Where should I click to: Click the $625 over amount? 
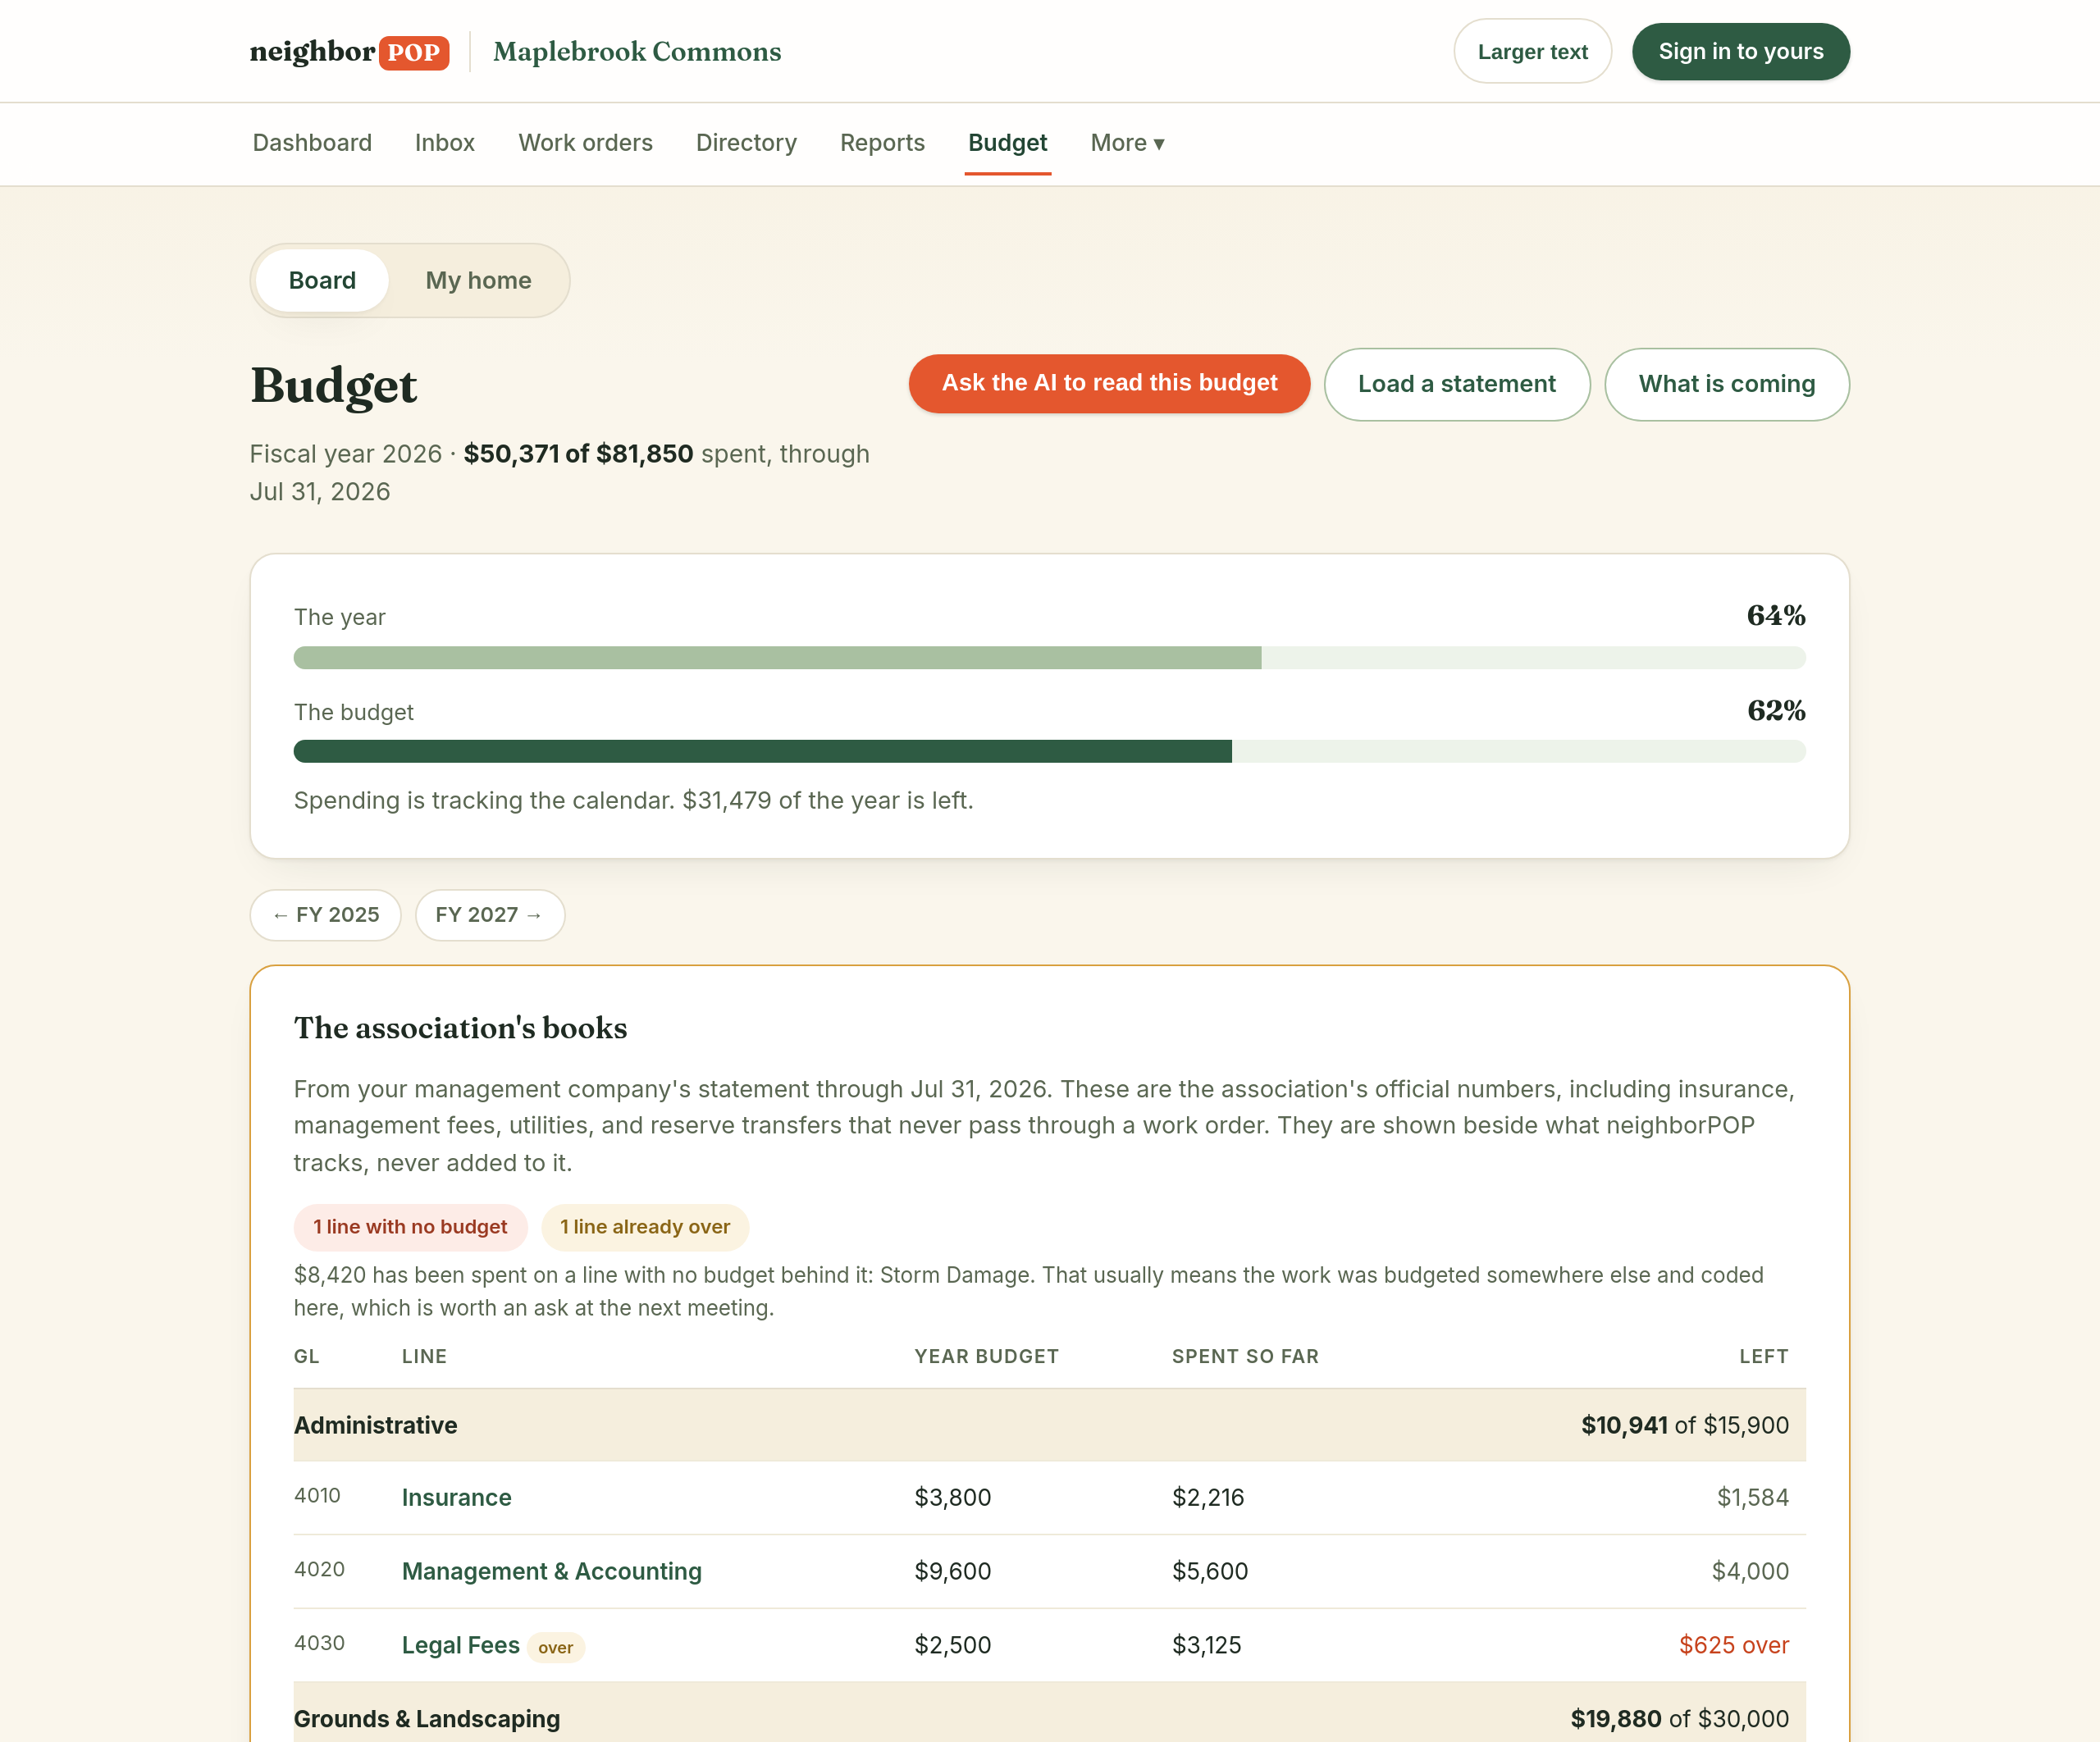pos(1733,1645)
